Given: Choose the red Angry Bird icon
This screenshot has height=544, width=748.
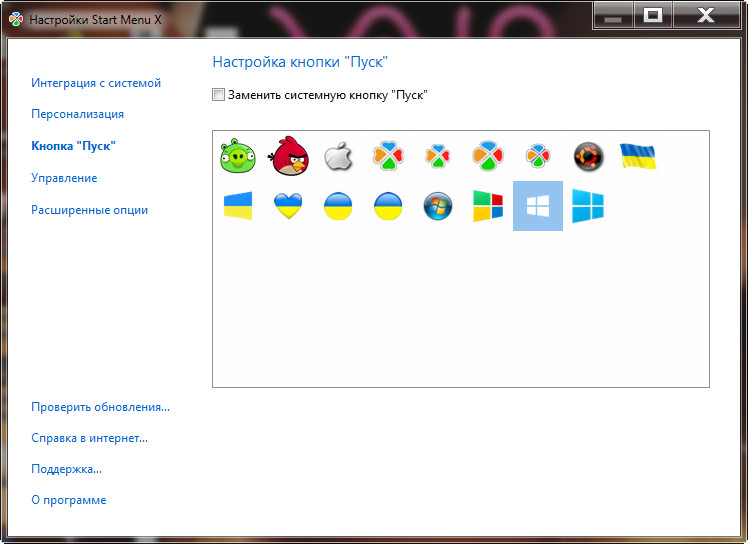Looking at the screenshot, I should click(x=288, y=156).
